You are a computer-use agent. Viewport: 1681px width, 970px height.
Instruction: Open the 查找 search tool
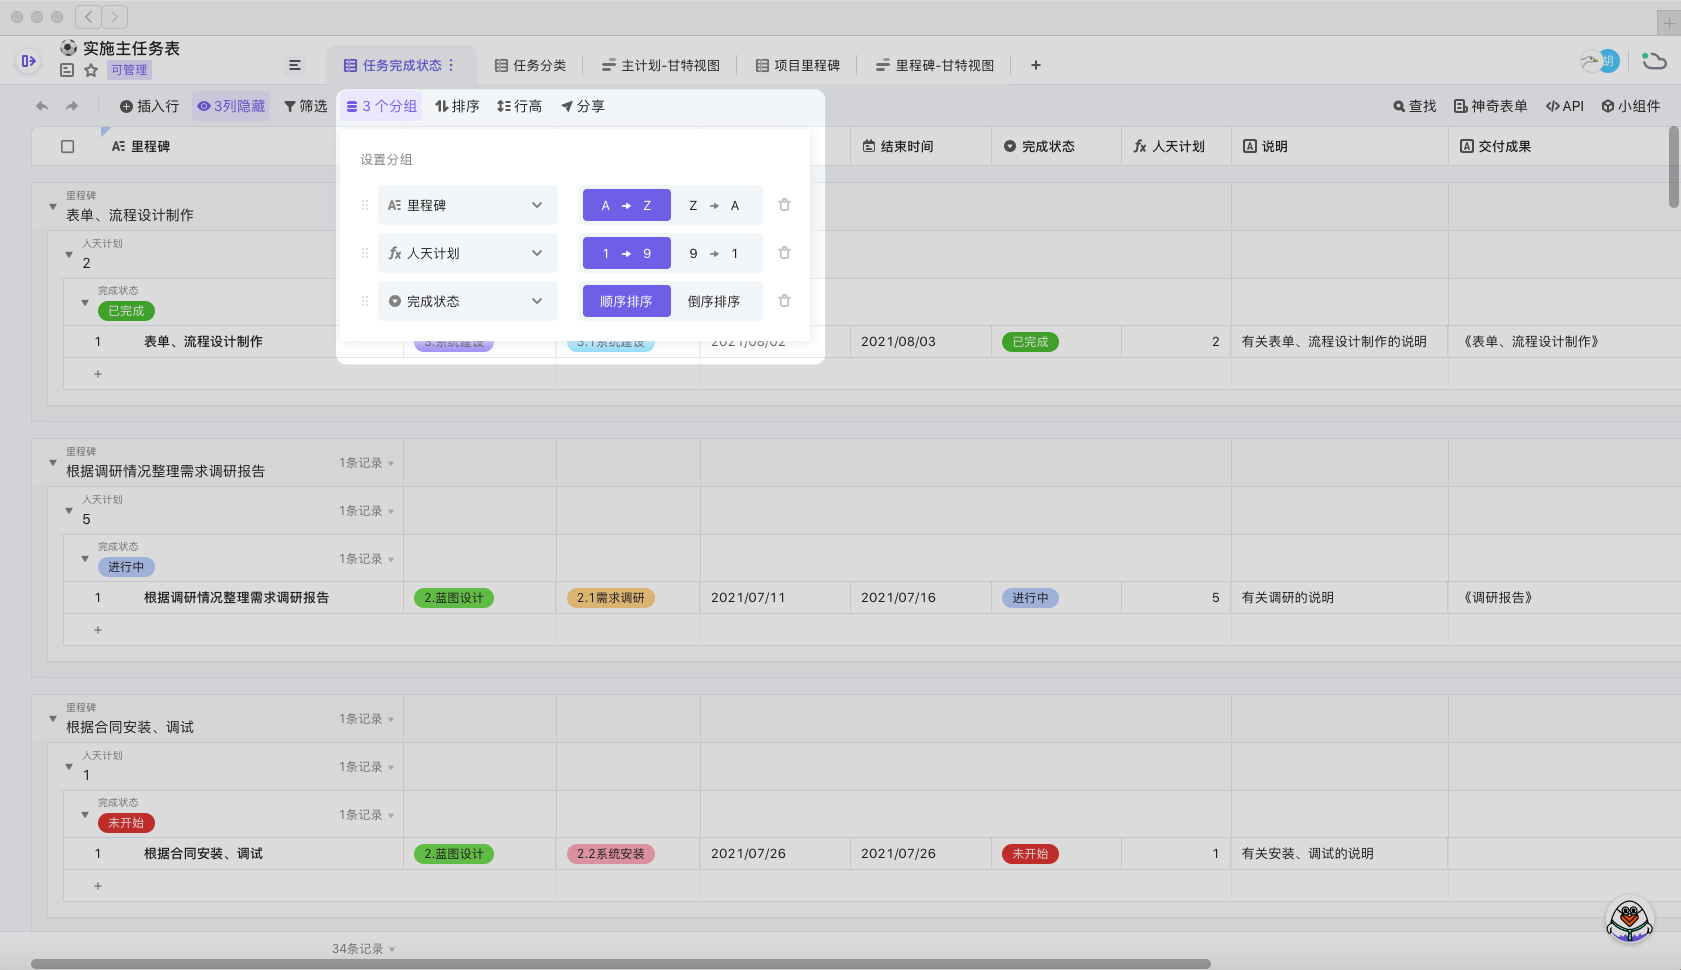click(1414, 106)
